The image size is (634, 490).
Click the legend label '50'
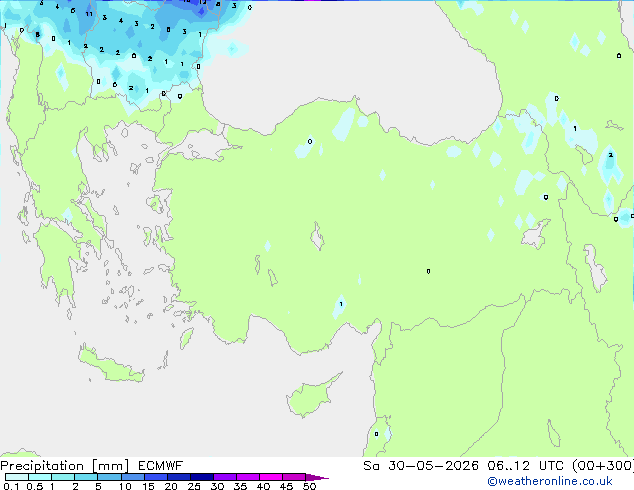click(309, 486)
